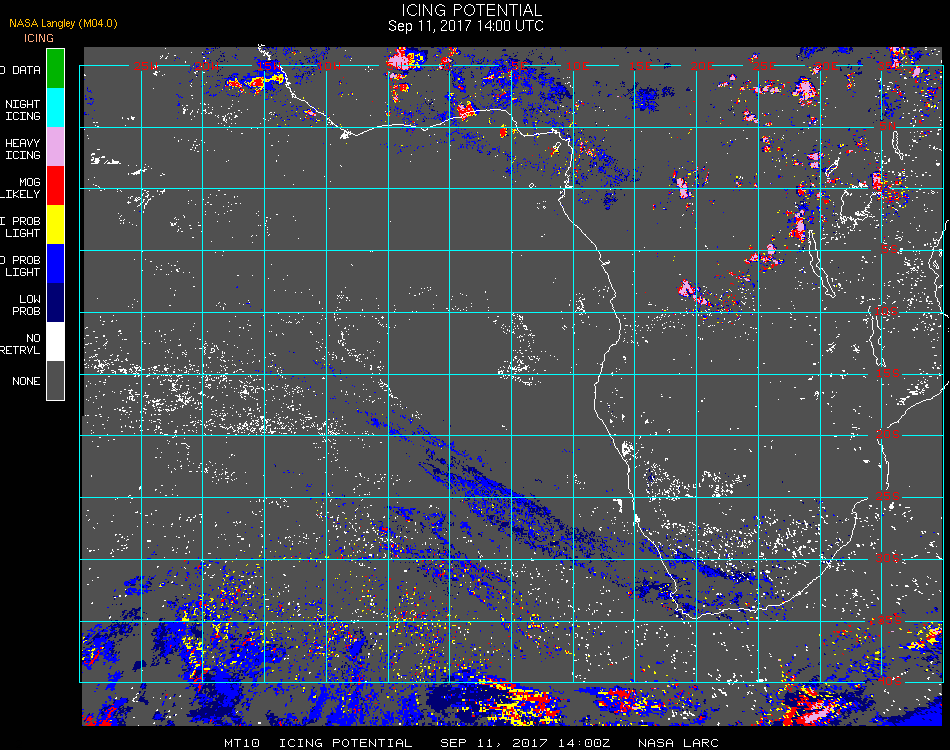
Task: Click 'SEP 11, 2017 14:00Z' in the footer
Action: point(525,743)
